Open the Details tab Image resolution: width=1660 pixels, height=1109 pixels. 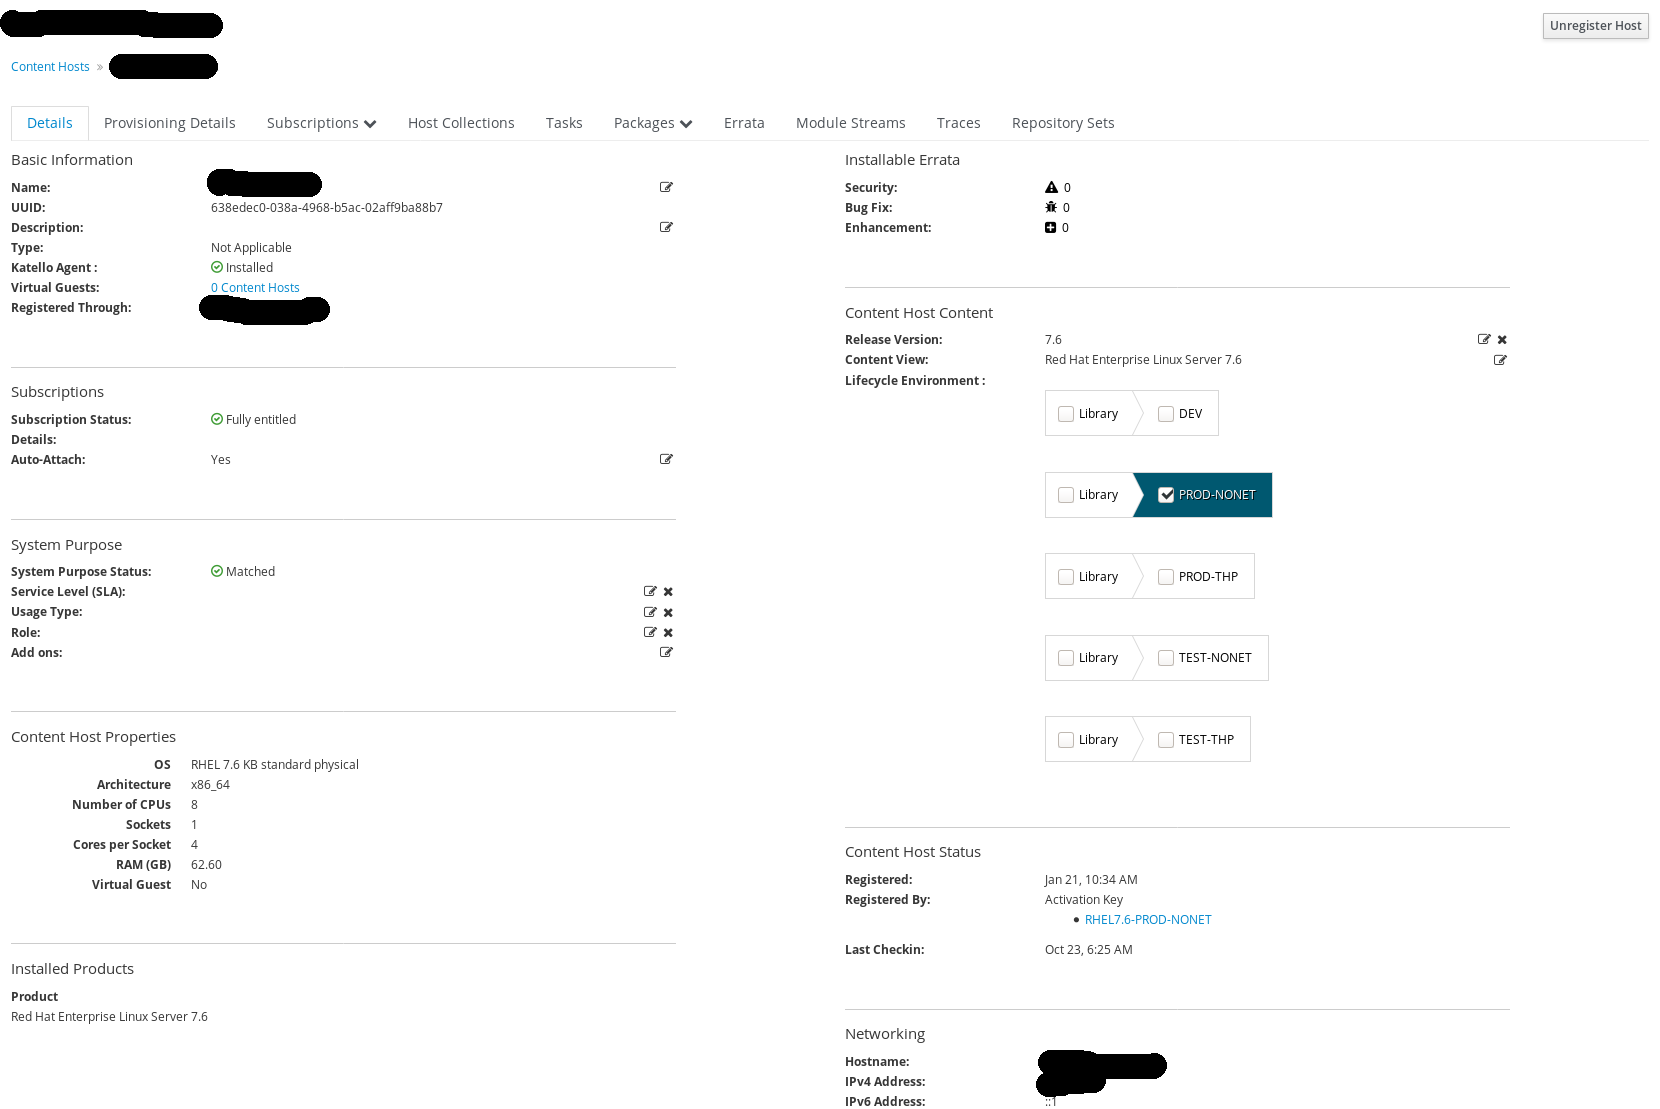point(50,123)
